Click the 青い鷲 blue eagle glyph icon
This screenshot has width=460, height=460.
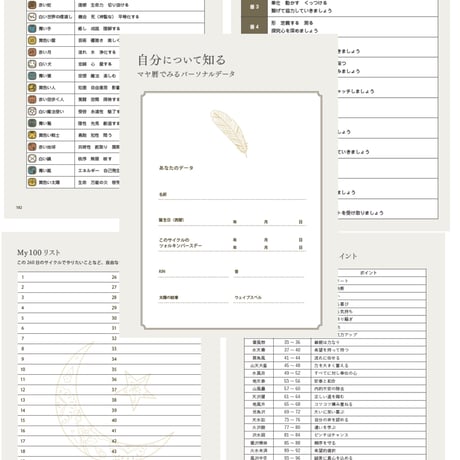click(x=32, y=123)
